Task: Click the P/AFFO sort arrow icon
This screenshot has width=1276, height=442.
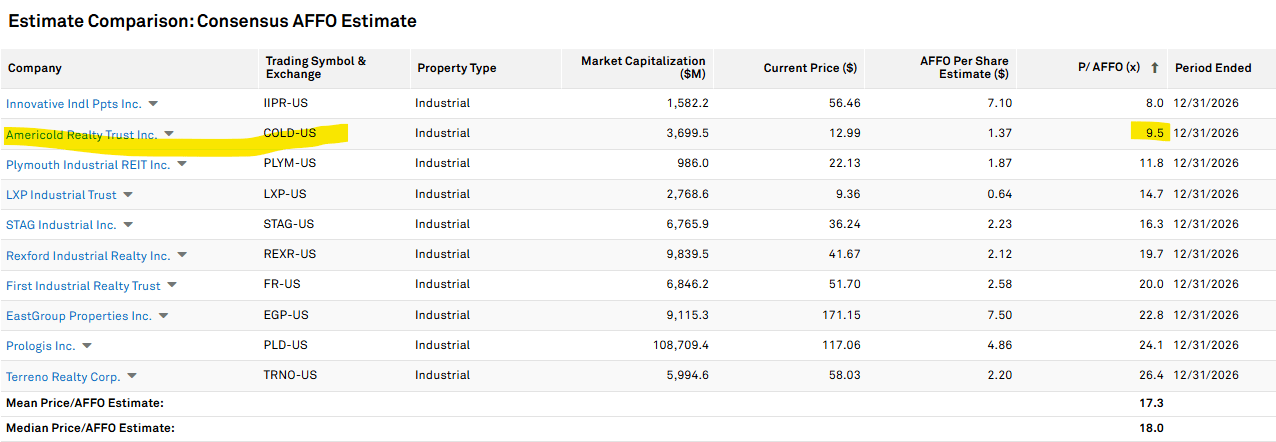Action: 1155,68
